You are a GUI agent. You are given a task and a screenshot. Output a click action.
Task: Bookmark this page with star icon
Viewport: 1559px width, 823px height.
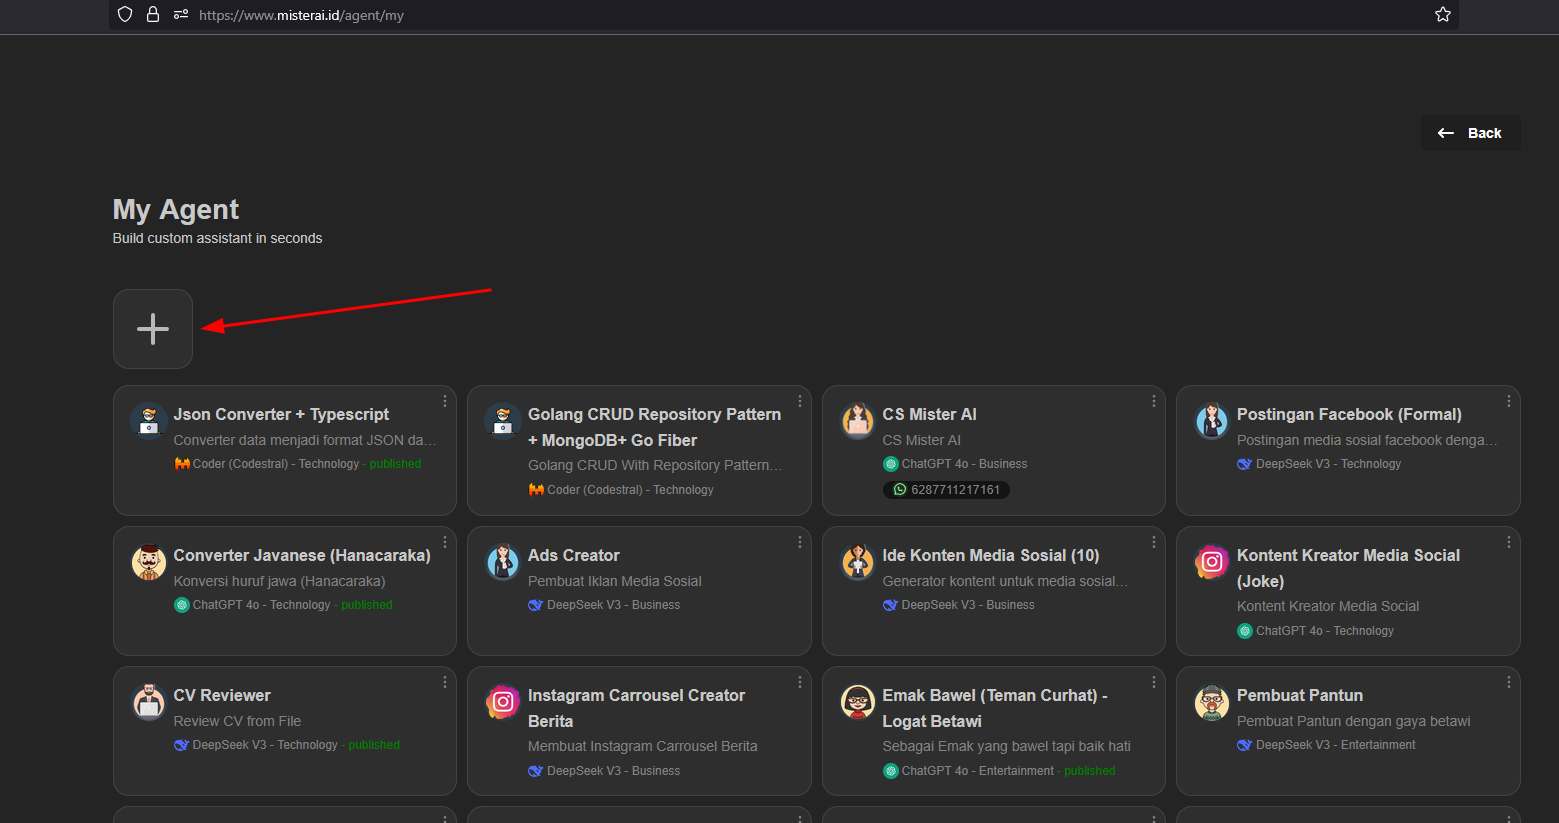pos(1442,15)
